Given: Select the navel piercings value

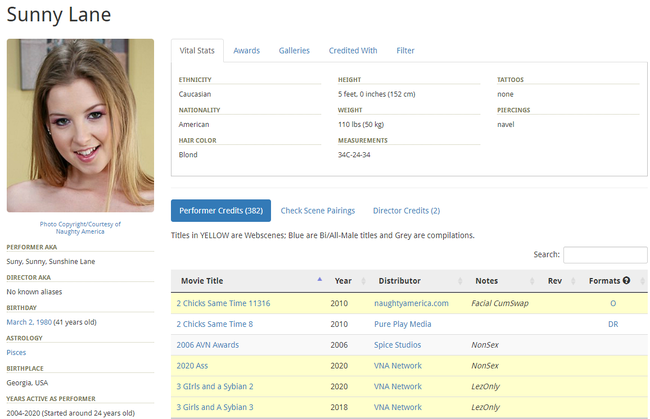Looking at the screenshot, I should pos(506,124).
